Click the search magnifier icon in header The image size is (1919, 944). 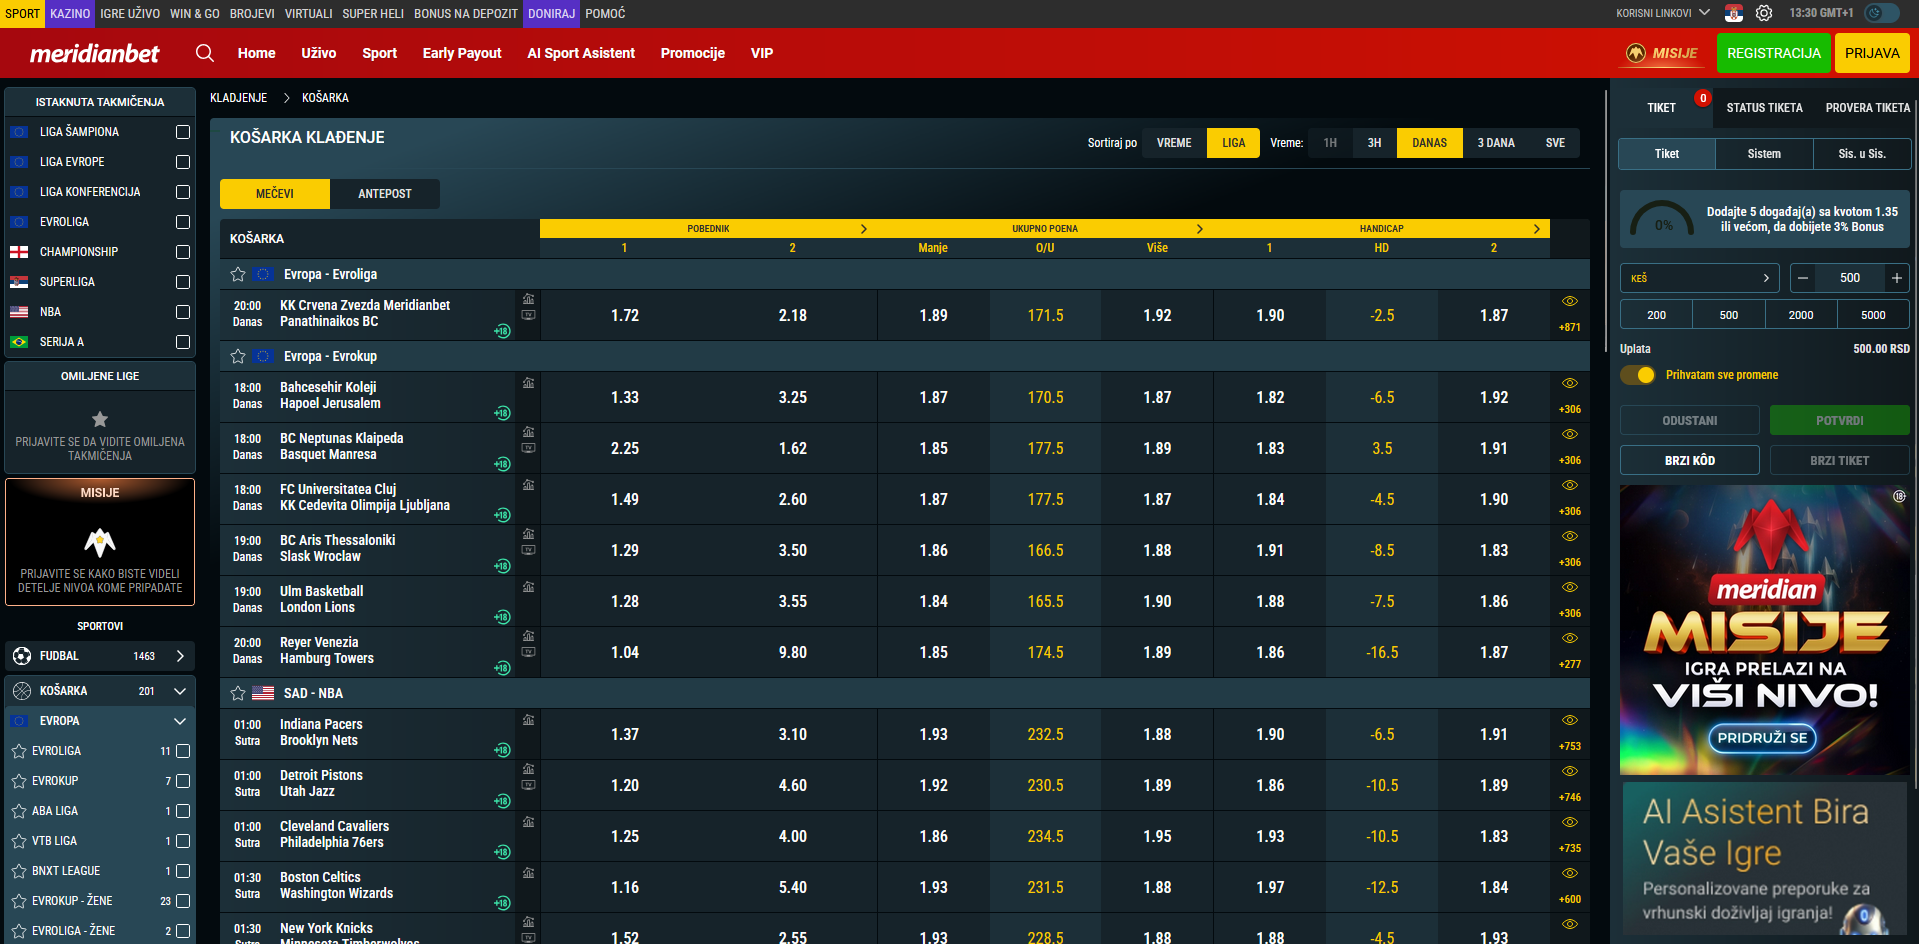pos(205,53)
